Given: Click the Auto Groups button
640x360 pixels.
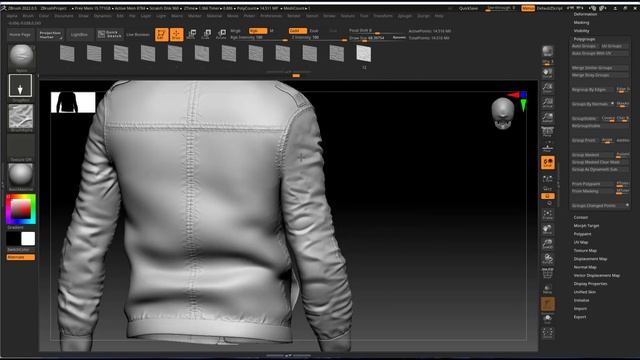Looking at the screenshot, I should coord(584,46).
